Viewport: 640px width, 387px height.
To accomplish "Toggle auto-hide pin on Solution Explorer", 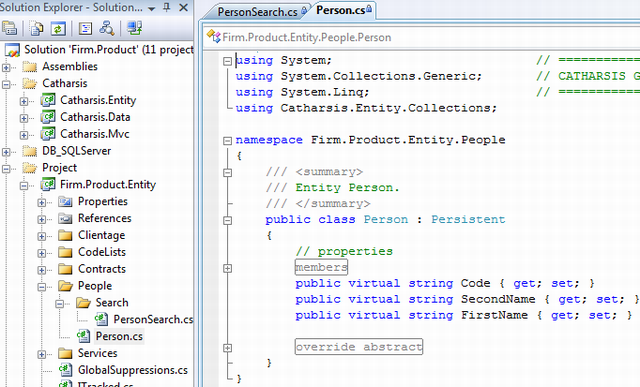I will pos(167,7).
